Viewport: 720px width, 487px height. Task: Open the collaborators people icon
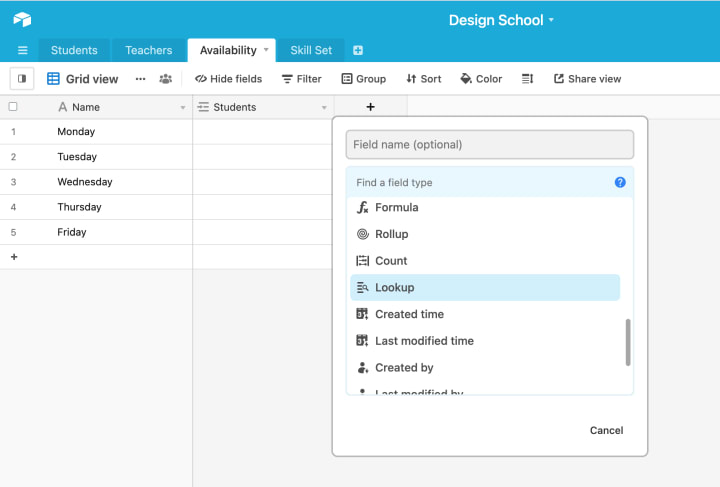pyautogui.click(x=165, y=79)
